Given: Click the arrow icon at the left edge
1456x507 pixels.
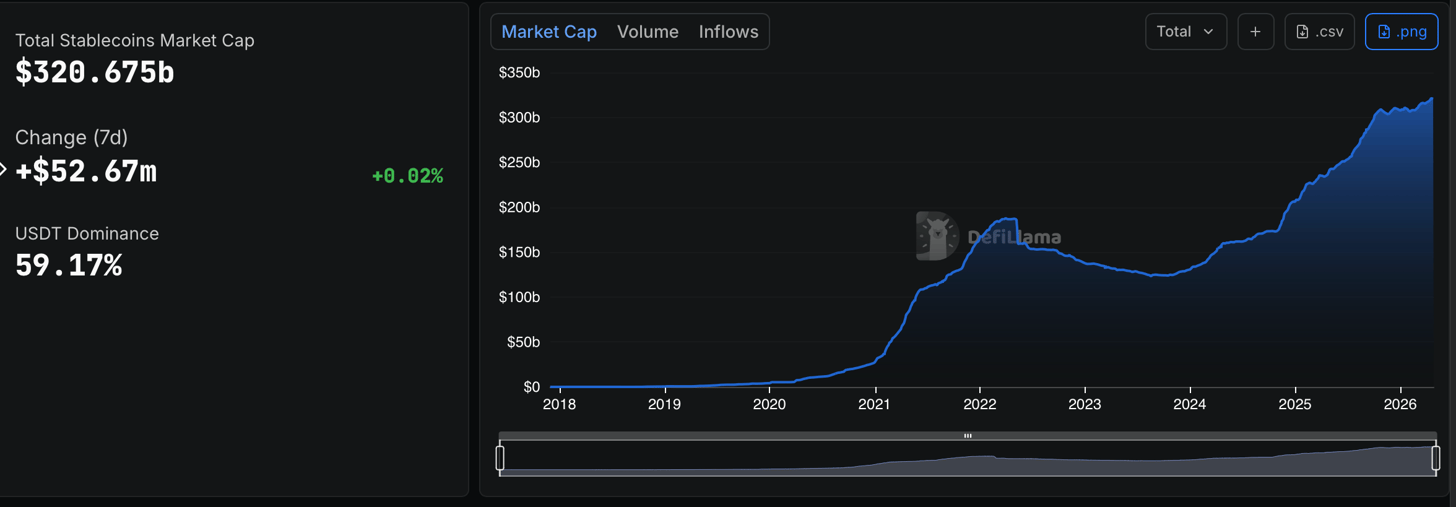Looking at the screenshot, I should coord(3,170).
